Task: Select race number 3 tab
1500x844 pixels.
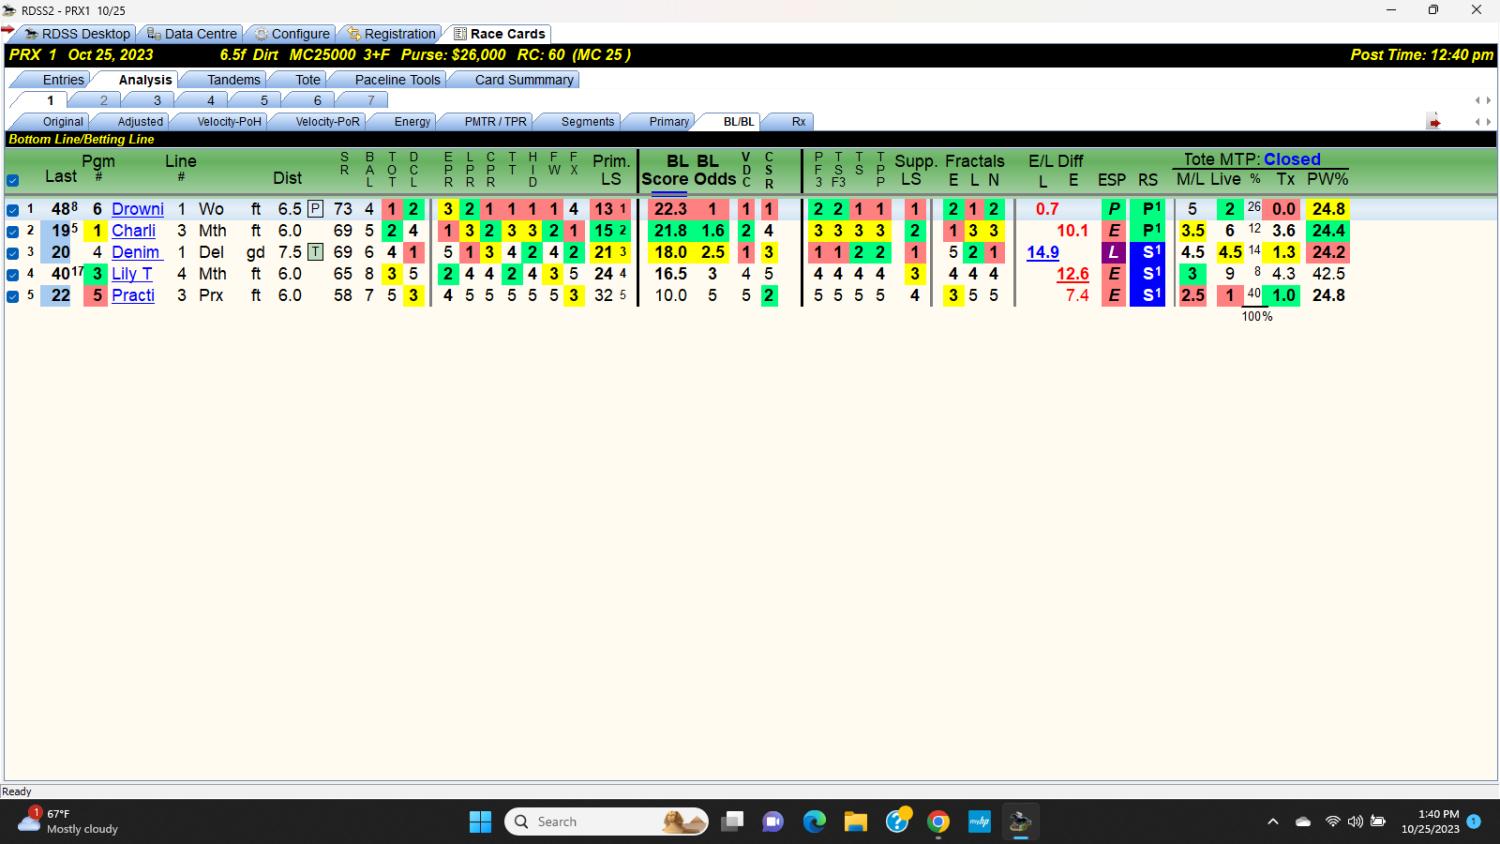Action: [x=157, y=101]
